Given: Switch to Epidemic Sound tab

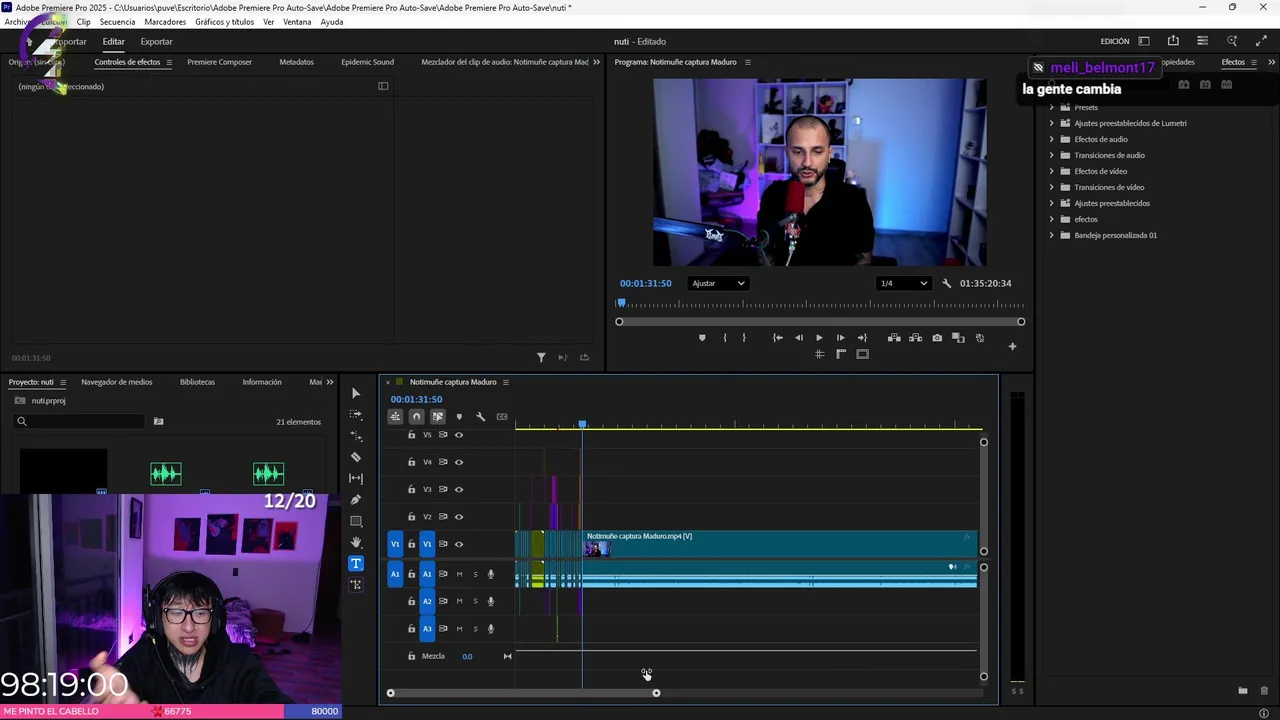Looking at the screenshot, I should coord(367,62).
